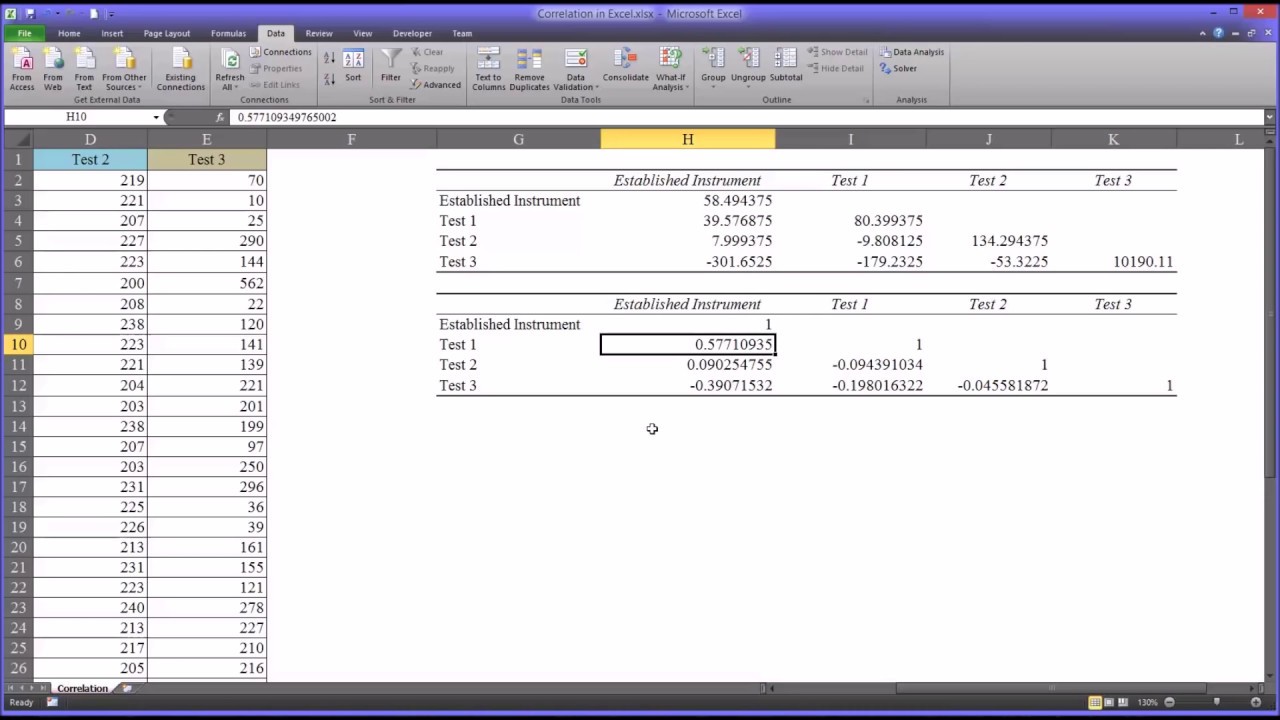
Task: Switch to Normal view in status bar
Action: tap(1096, 702)
